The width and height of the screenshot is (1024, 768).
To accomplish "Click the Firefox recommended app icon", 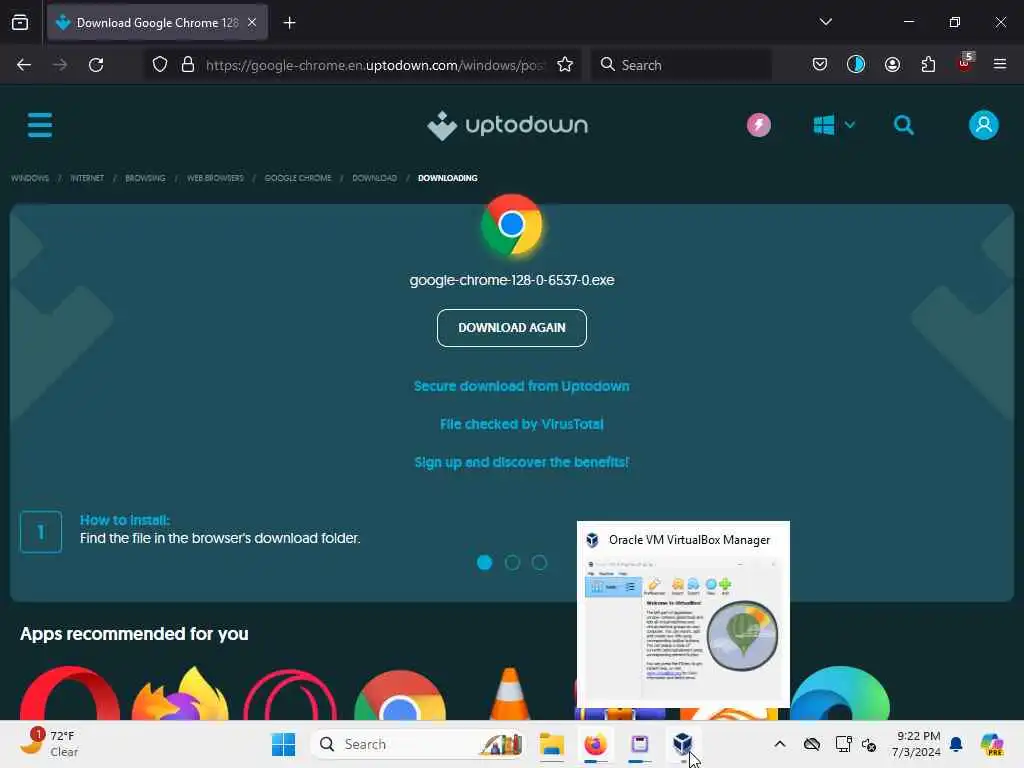I will click(180, 693).
